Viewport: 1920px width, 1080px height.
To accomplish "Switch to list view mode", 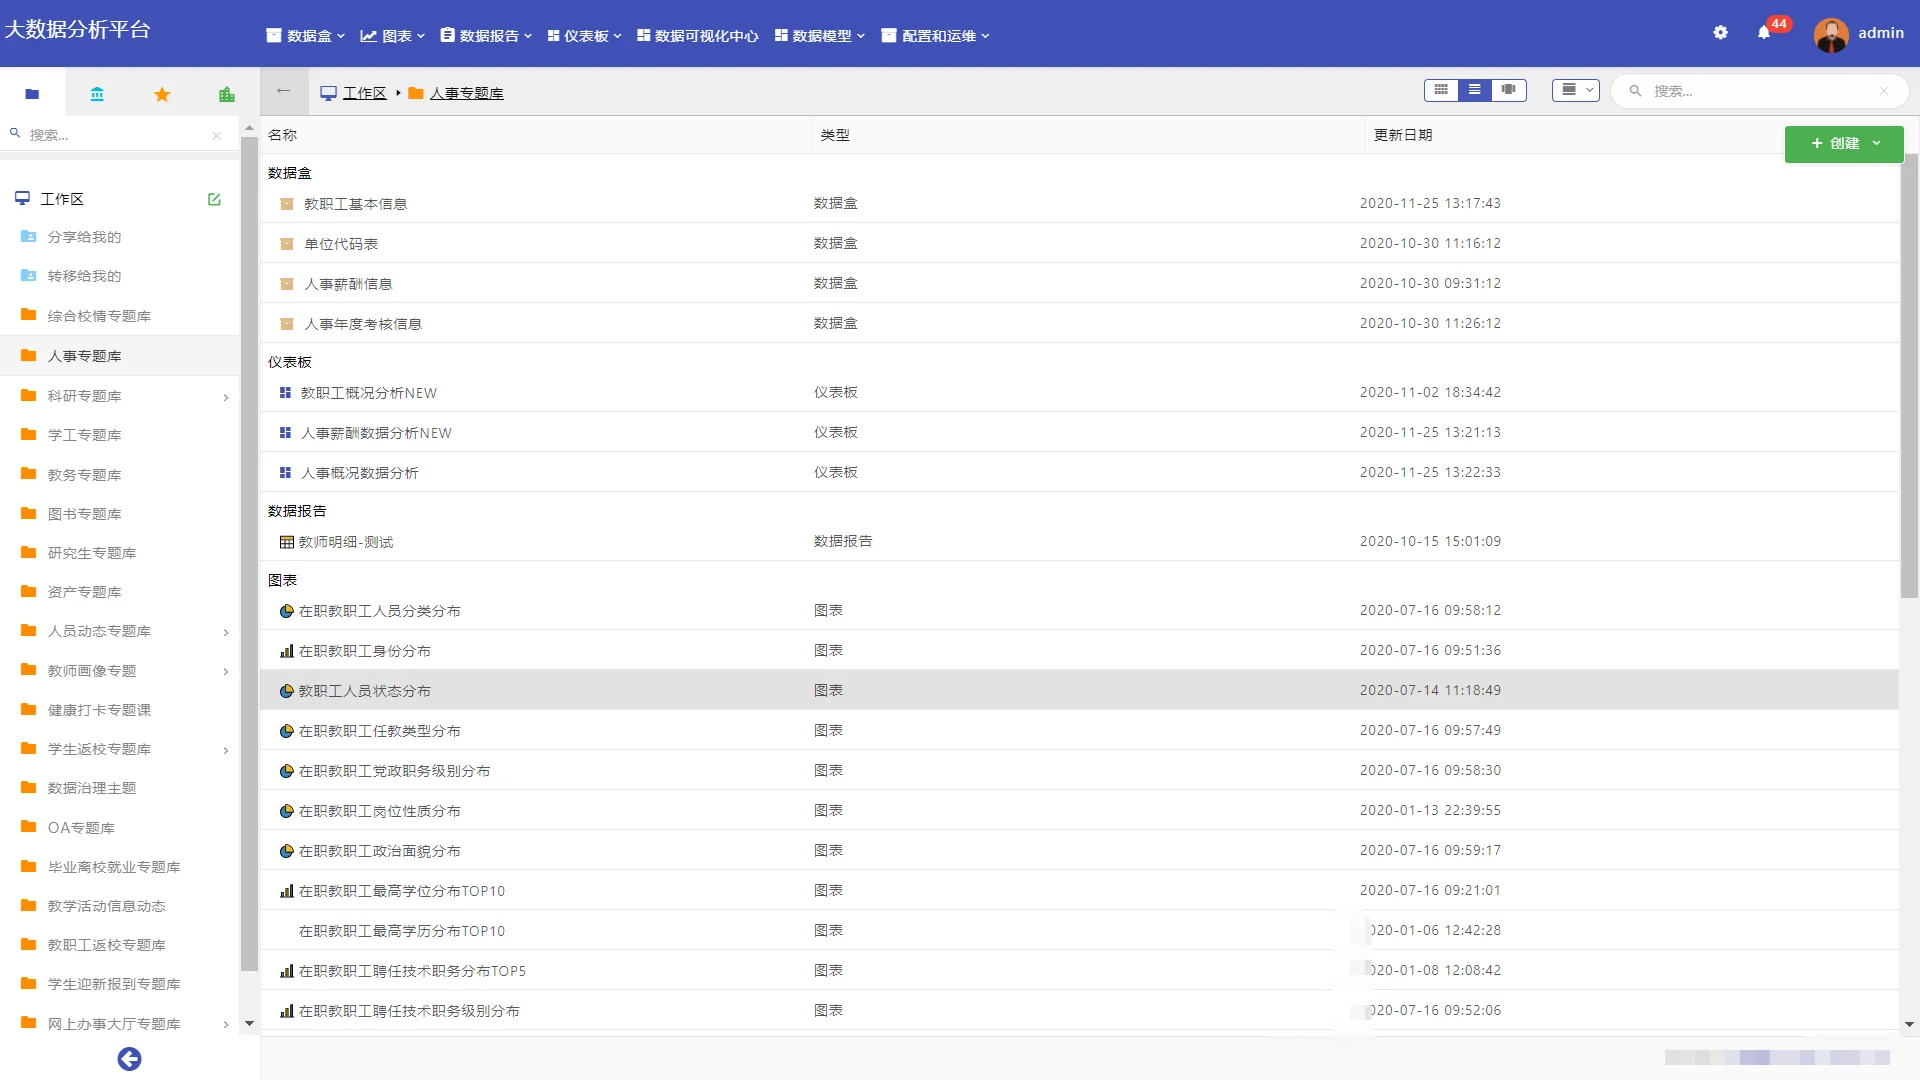I will click(x=1474, y=90).
